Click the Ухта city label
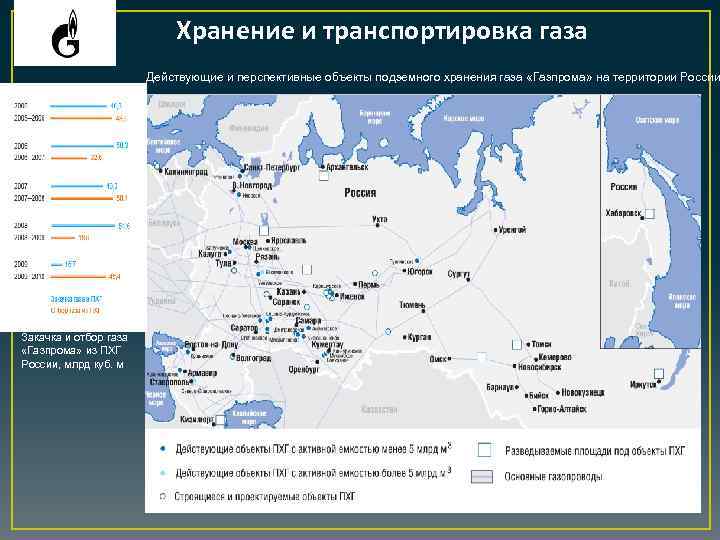720x540 pixels. tap(380, 219)
